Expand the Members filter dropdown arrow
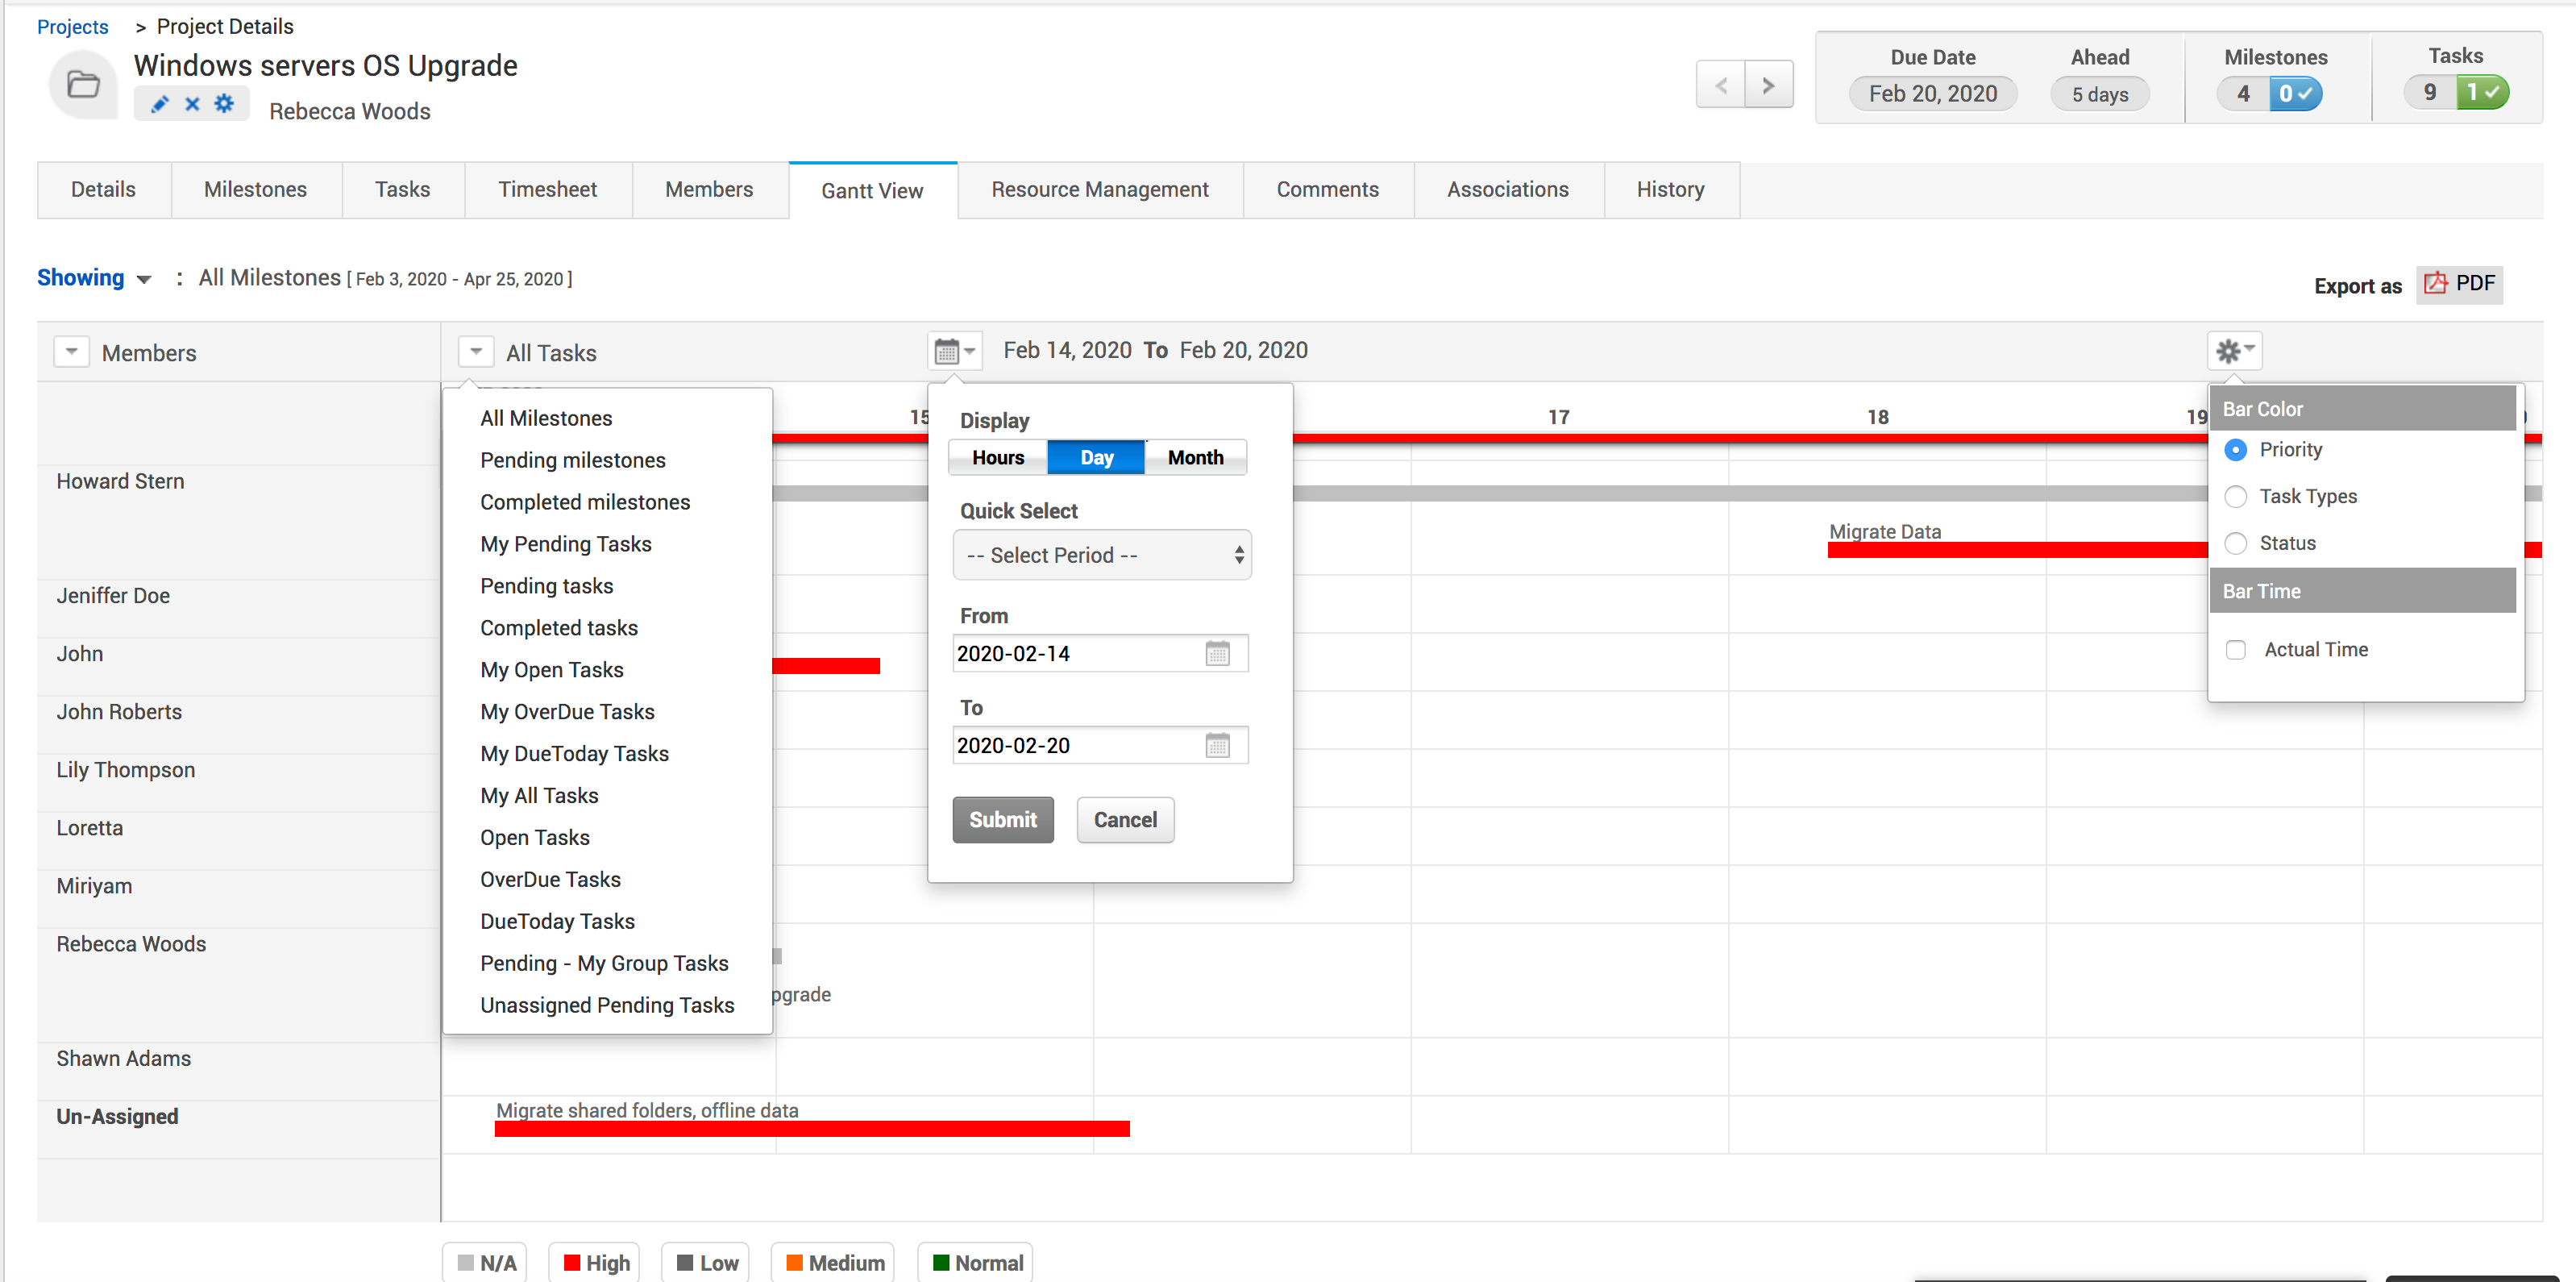The height and width of the screenshot is (1282, 2576). (71, 352)
